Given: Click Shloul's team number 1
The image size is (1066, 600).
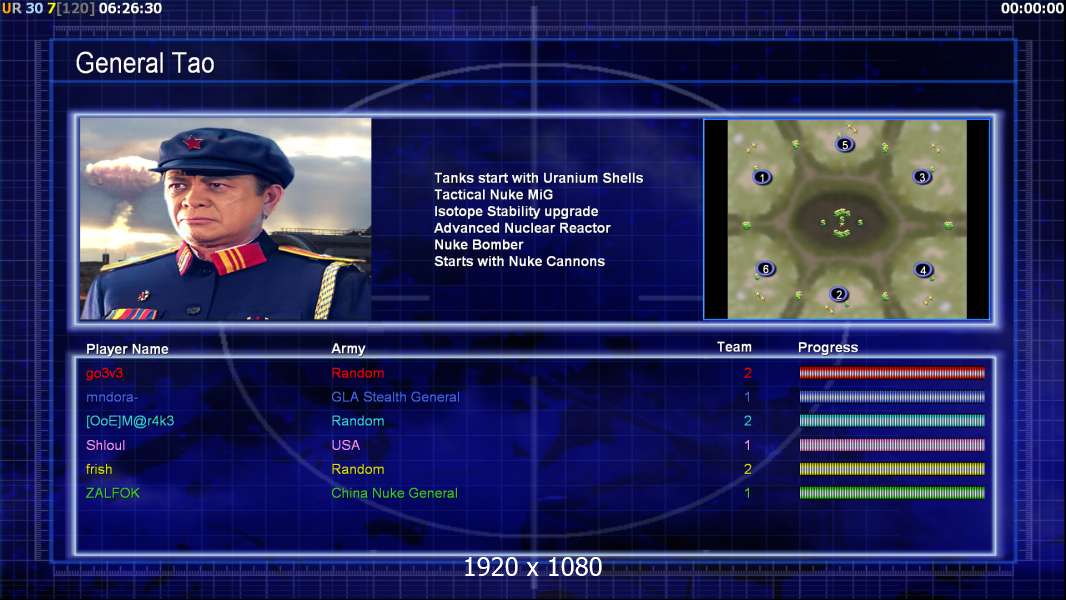Looking at the screenshot, I should [x=747, y=445].
